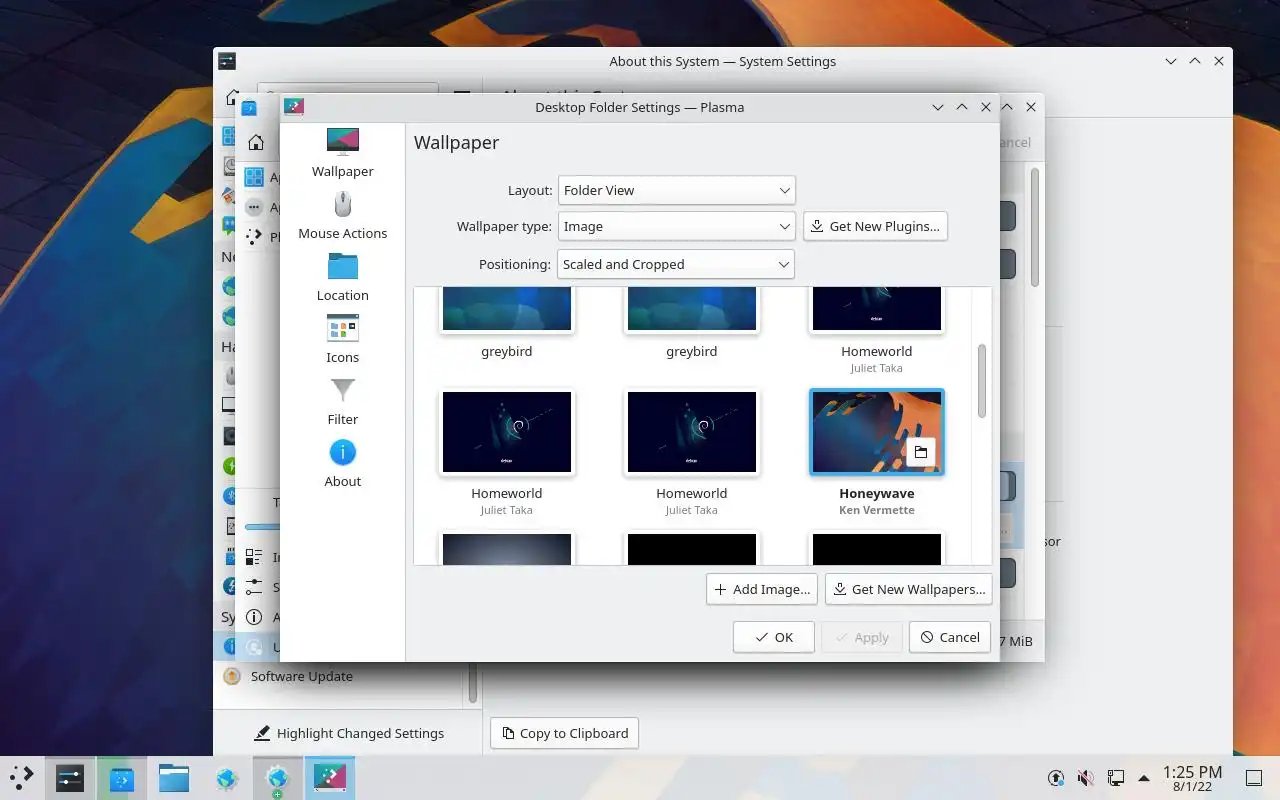This screenshot has width=1280, height=800.
Task: Click the 'Ken Vermette' author text
Action: click(877, 510)
